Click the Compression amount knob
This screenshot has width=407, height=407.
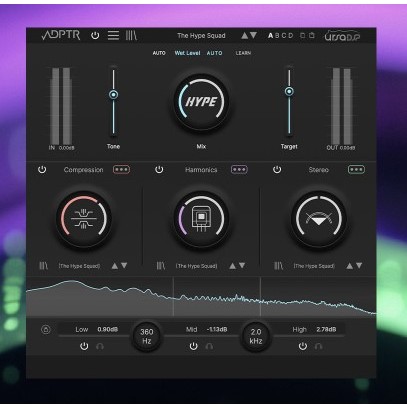[x=84, y=219]
